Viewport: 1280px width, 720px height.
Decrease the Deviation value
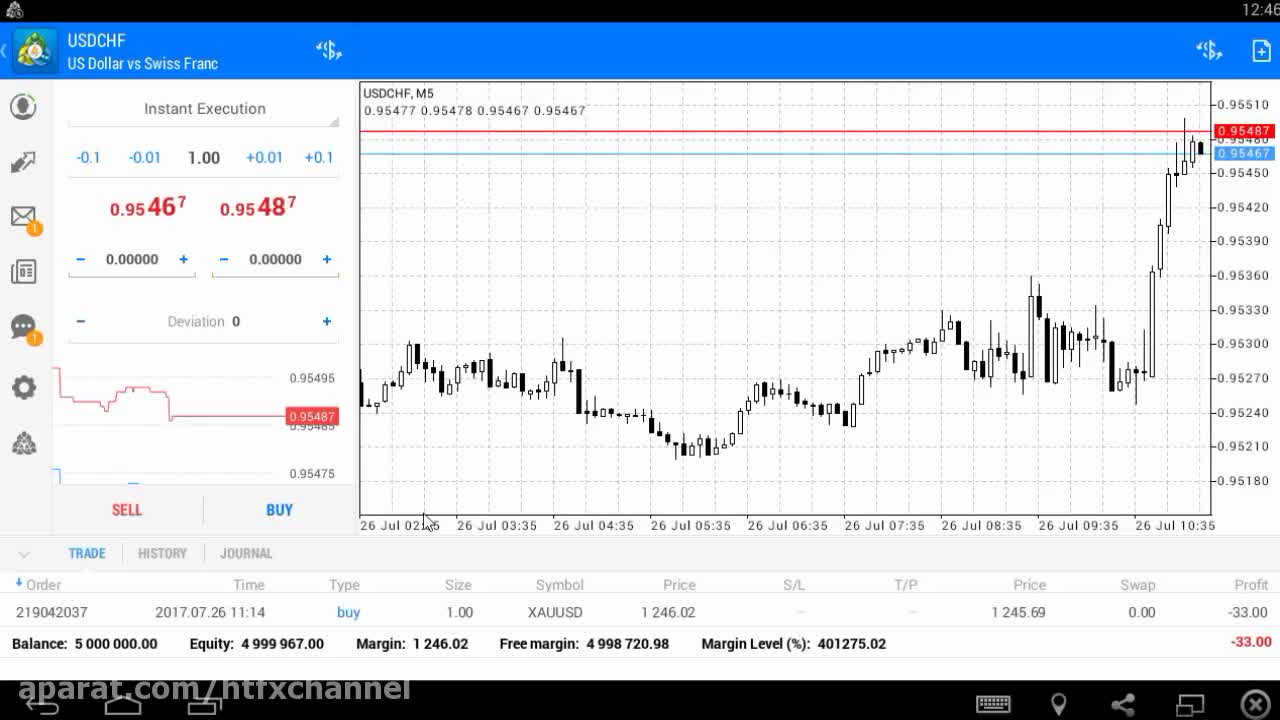click(81, 321)
